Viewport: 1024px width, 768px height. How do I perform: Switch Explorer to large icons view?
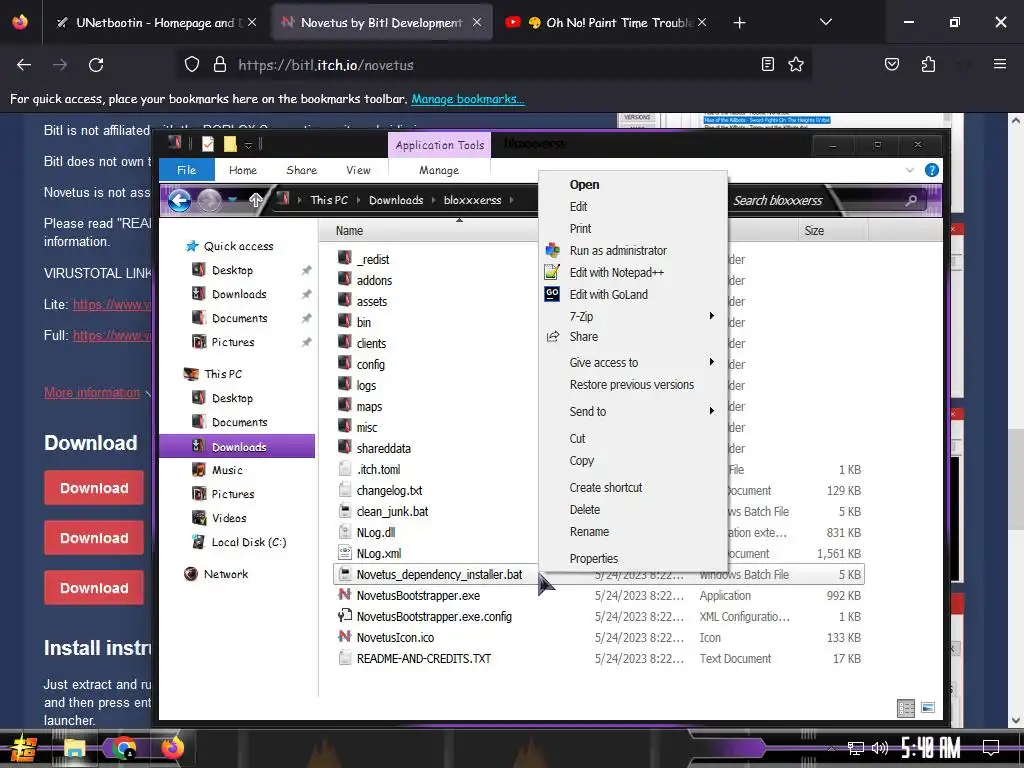click(x=927, y=708)
